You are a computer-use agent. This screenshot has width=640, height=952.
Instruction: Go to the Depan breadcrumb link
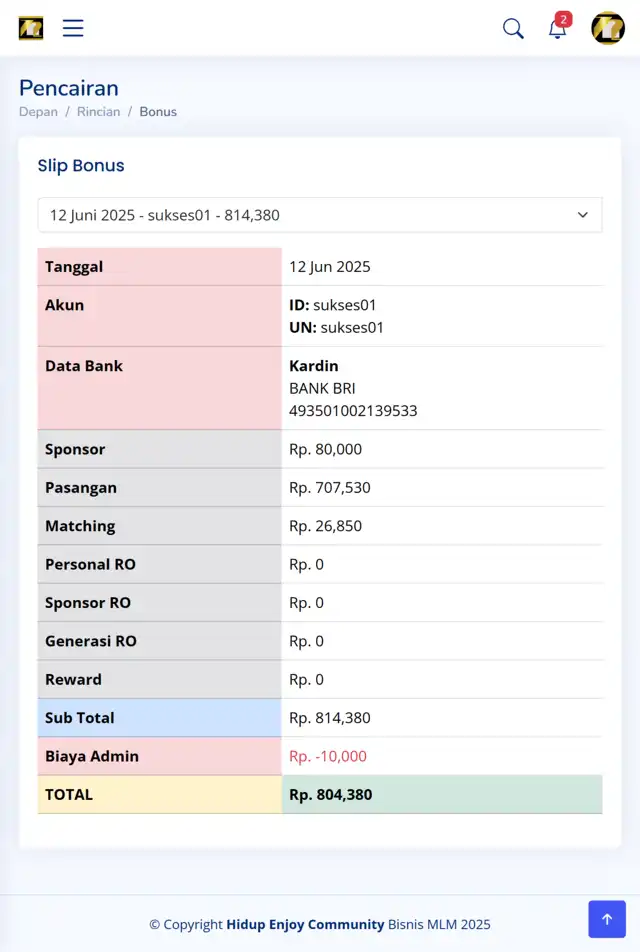click(x=38, y=112)
